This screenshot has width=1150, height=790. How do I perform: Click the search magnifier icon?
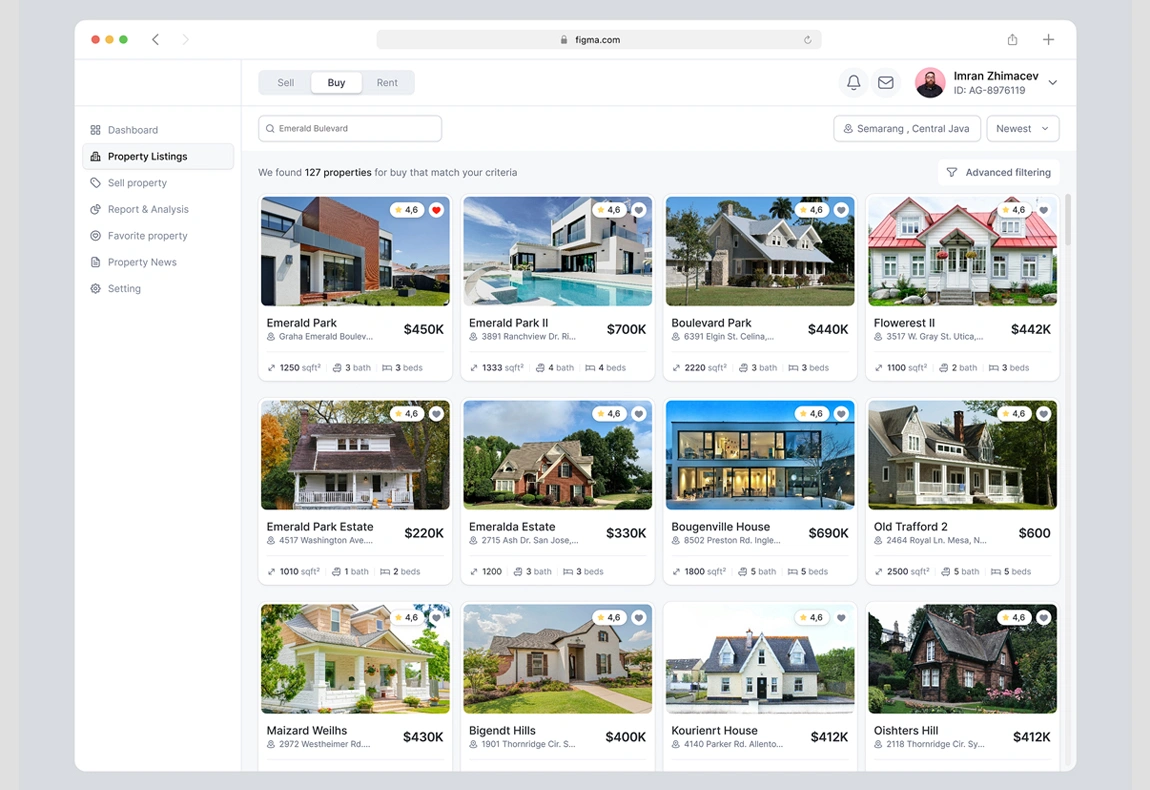[270, 128]
